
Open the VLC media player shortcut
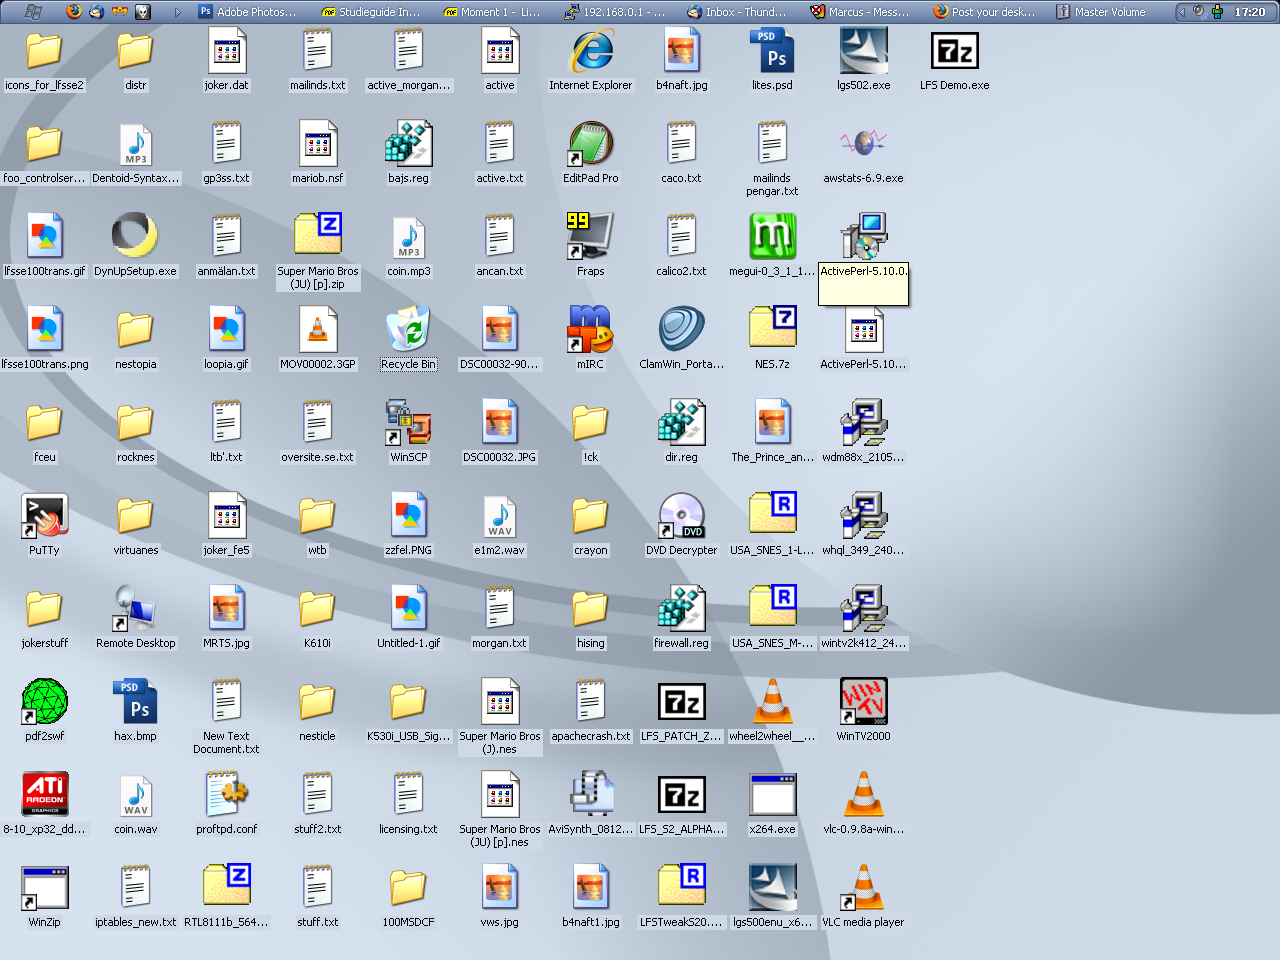(x=863, y=888)
